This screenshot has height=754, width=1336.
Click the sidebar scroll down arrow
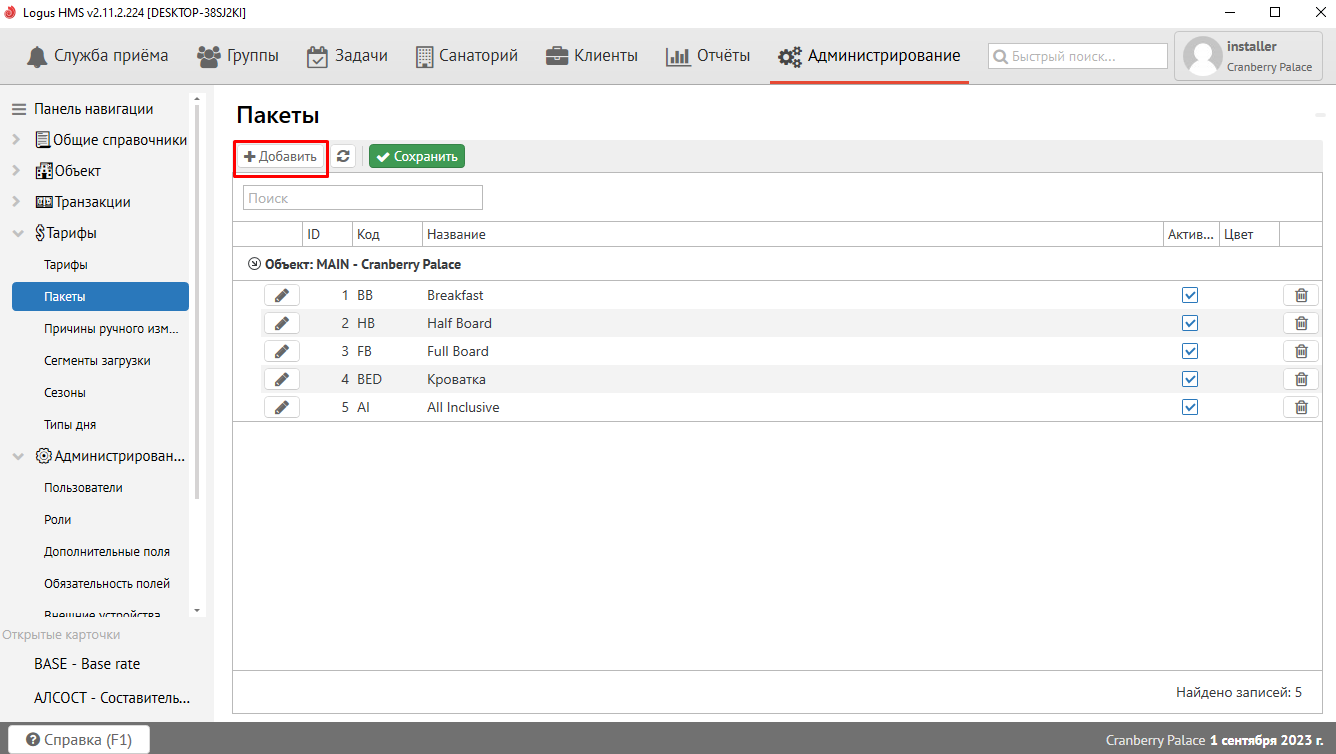click(197, 609)
